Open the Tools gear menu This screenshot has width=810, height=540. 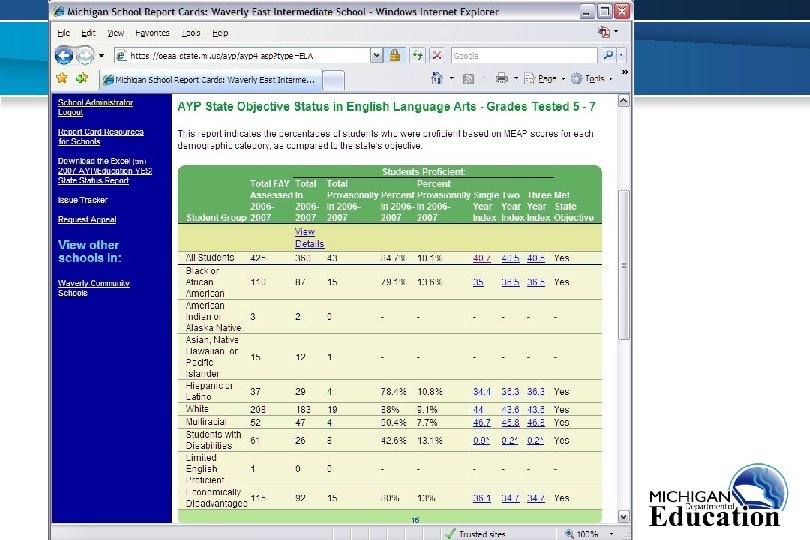click(x=591, y=79)
